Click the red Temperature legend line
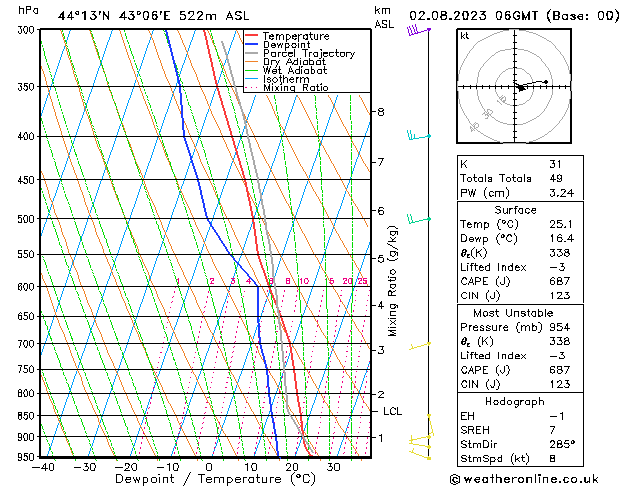Image resolution: width=629 pixels, height=486 pixels. (x=253, y=36)
